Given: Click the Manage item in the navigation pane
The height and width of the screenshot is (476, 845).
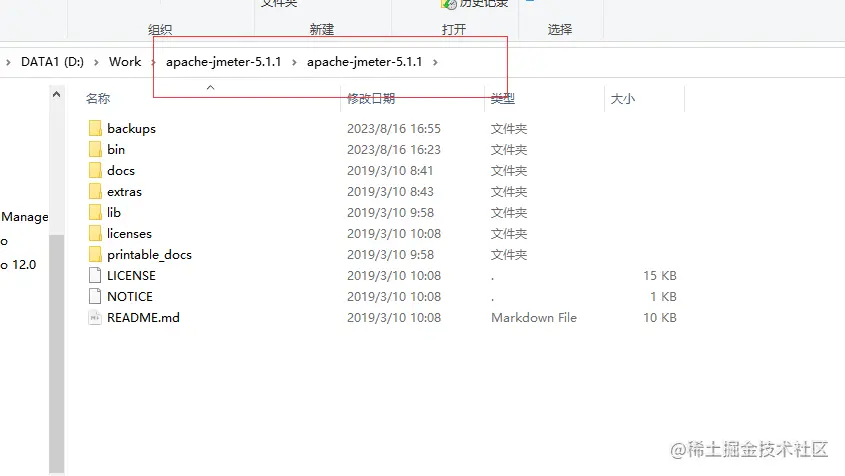Looking at the screenshot, I should point(25,217).
